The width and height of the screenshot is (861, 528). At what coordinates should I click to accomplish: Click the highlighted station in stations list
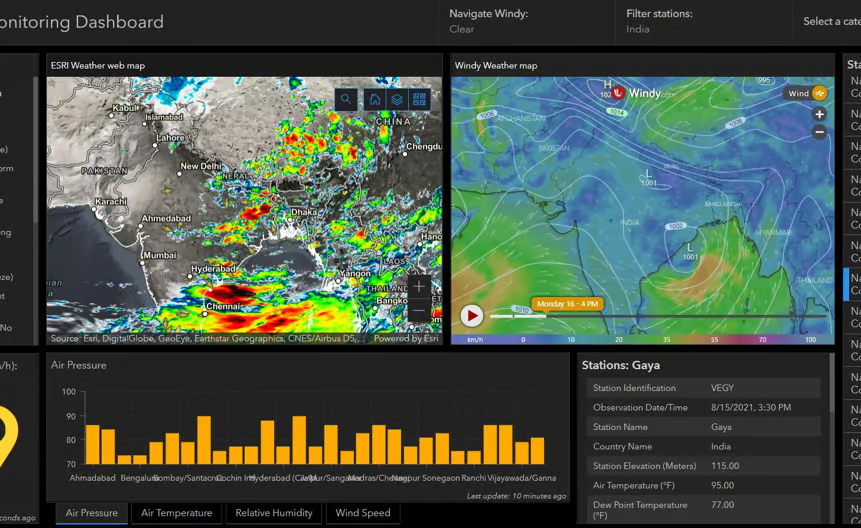pos(852,284)
